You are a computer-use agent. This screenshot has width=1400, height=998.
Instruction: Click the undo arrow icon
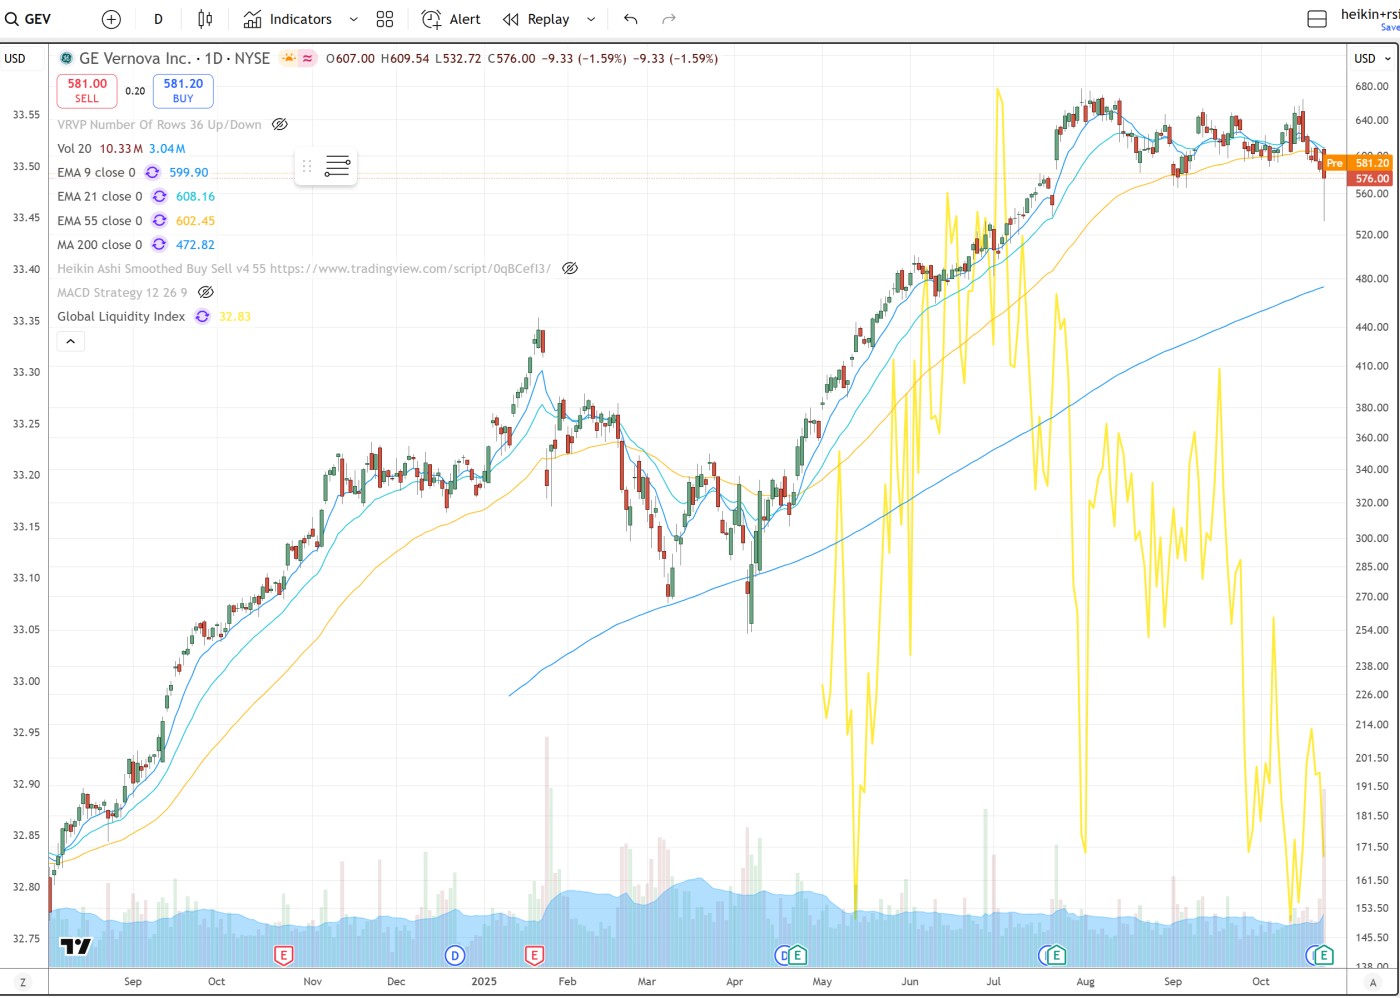pos(630,19)
